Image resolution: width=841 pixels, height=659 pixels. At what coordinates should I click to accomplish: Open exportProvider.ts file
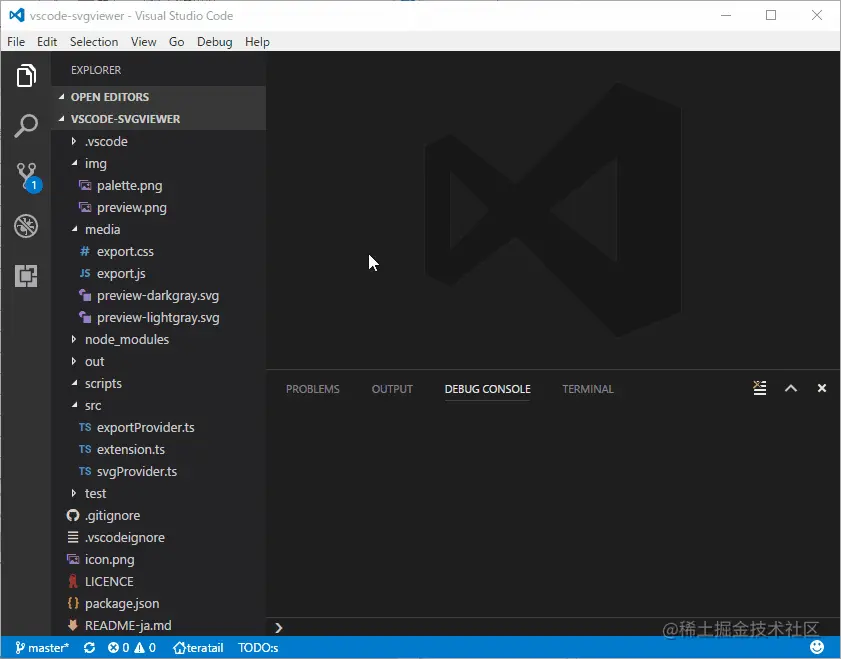159,427
